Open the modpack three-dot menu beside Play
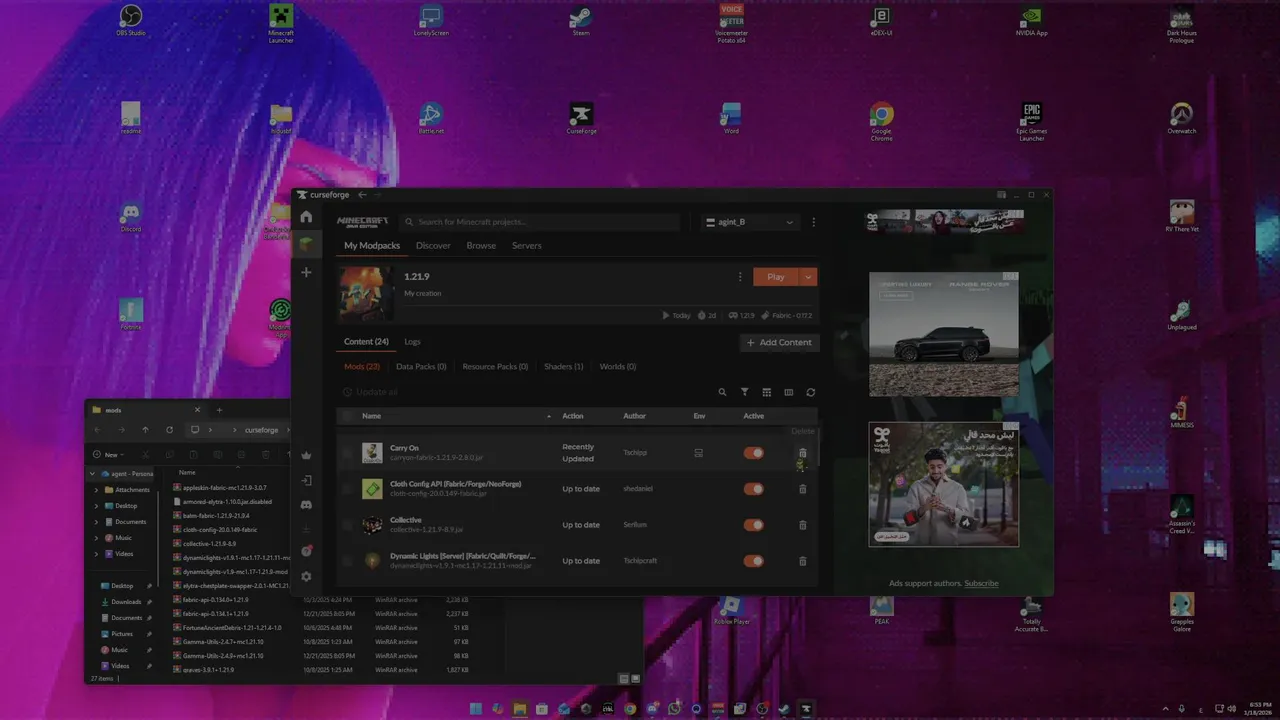1280x720 pixels. [x=740, y=277]
